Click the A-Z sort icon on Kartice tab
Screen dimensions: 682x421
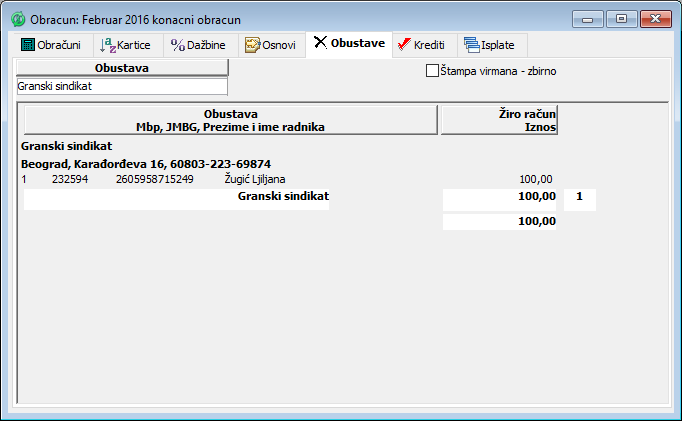click(x=107, y=45)
